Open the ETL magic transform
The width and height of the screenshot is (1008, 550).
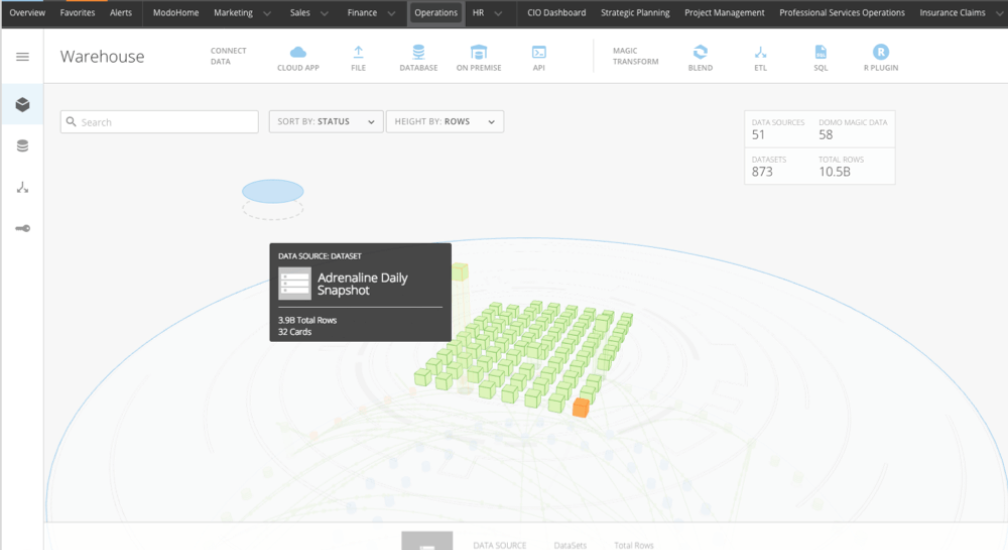[760, 52]
